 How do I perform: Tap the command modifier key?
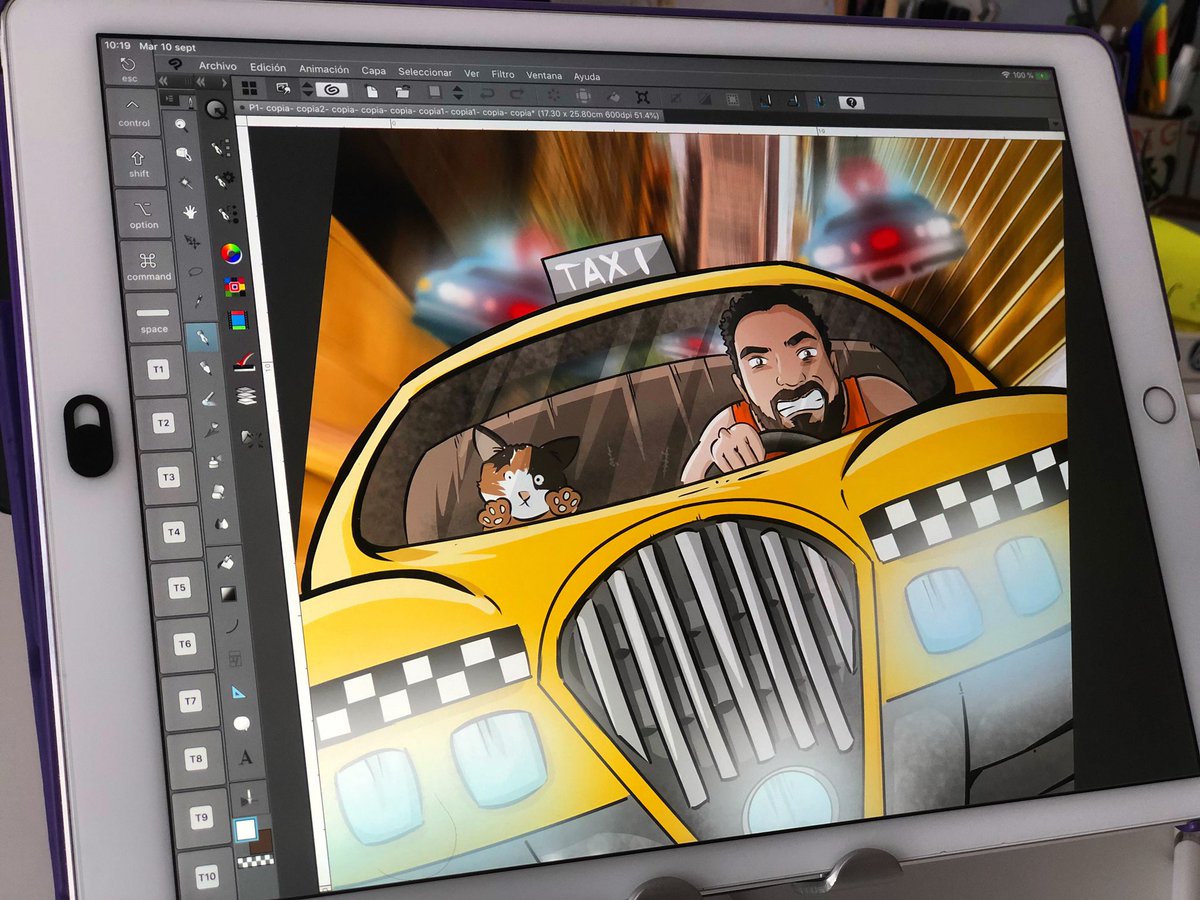coord(148,266)
